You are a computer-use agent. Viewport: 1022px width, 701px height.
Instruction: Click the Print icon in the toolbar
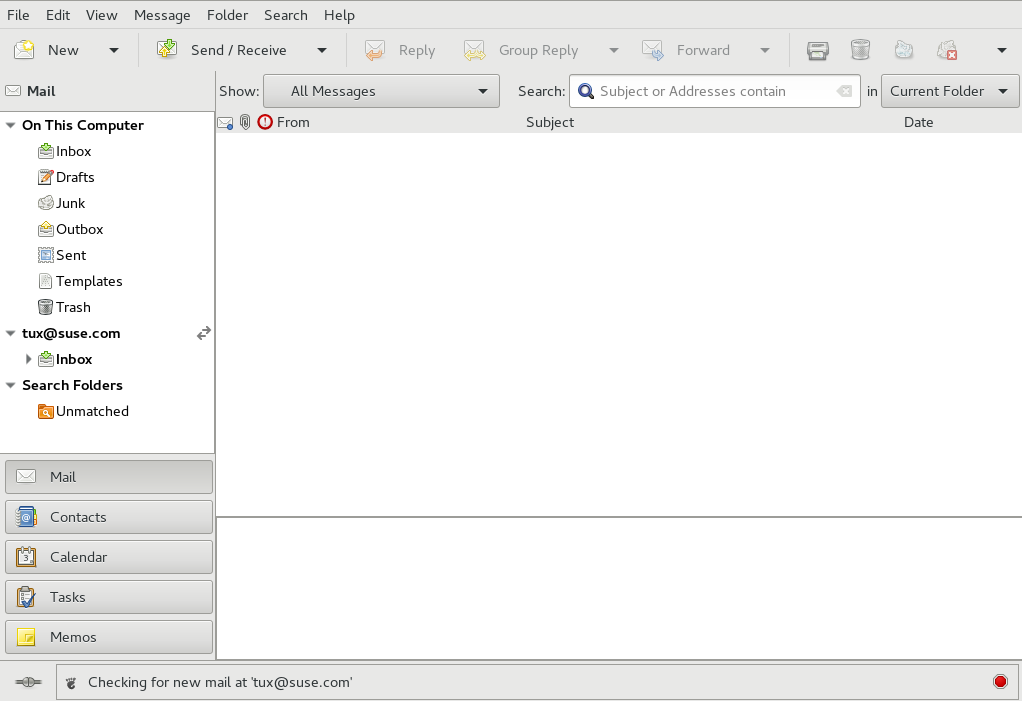pyautogui.click(x=818, y=50)
